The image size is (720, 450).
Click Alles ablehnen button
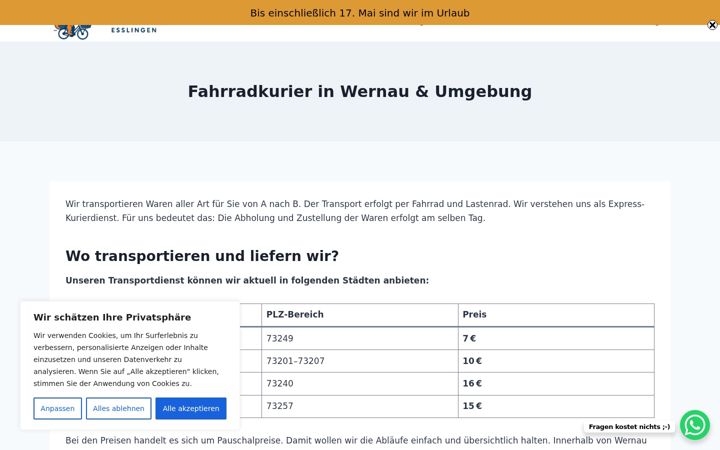pos(118,408)
